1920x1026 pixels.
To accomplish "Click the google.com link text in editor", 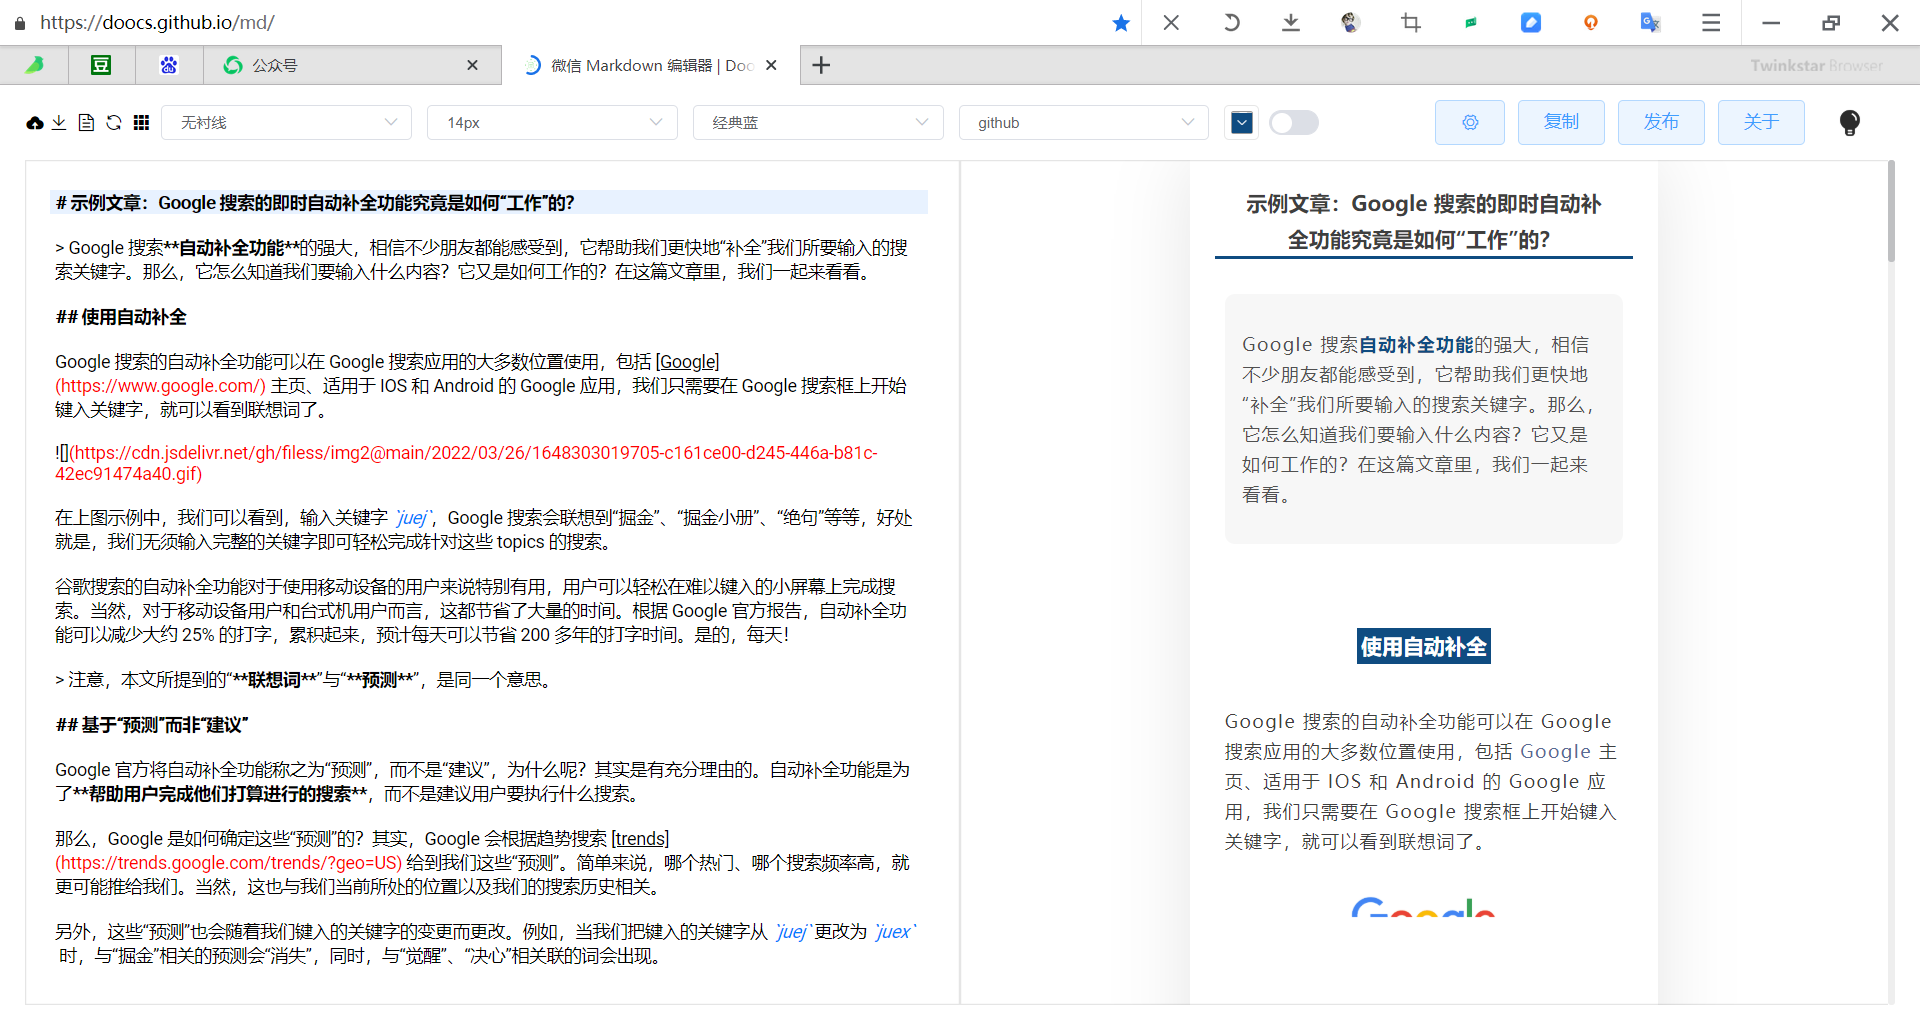I will coord(160,386).
